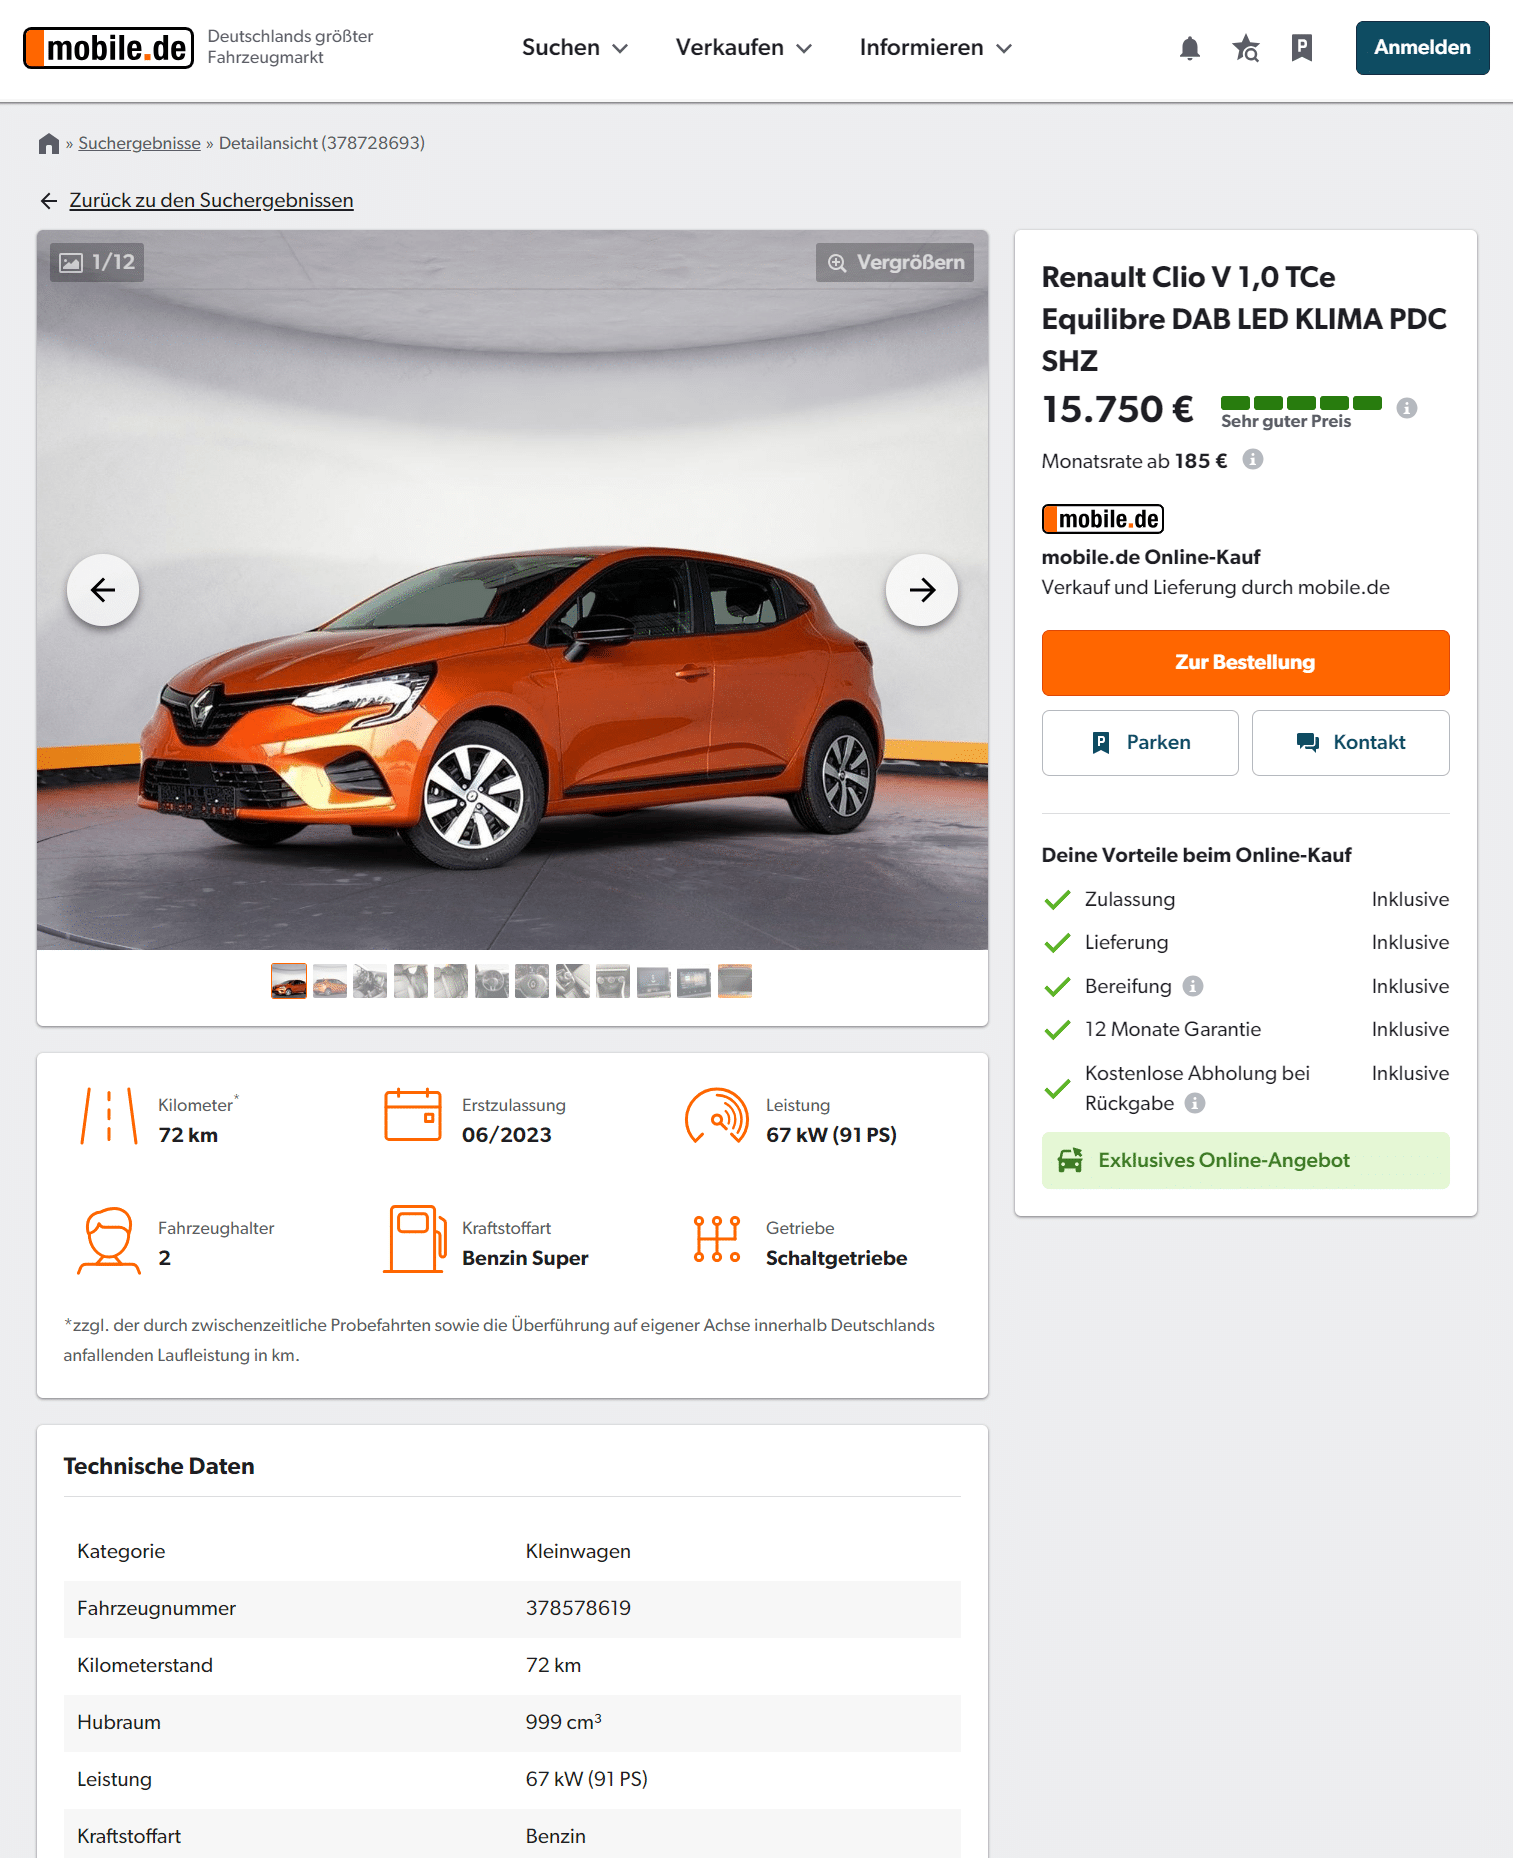Click the Vergrößern enlarge image button
The width and height of the screenshot is (1513, 1858).
(x=895, y=262)
